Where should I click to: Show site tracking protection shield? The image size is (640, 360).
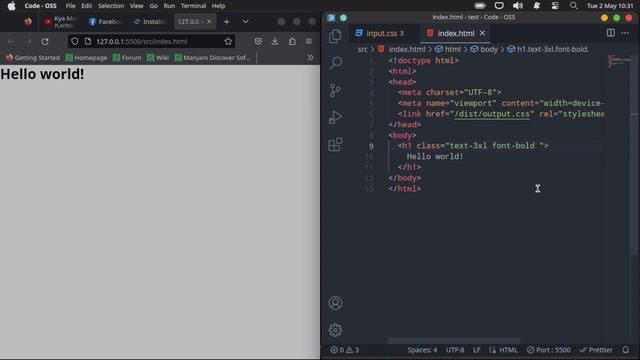[75, 41]
